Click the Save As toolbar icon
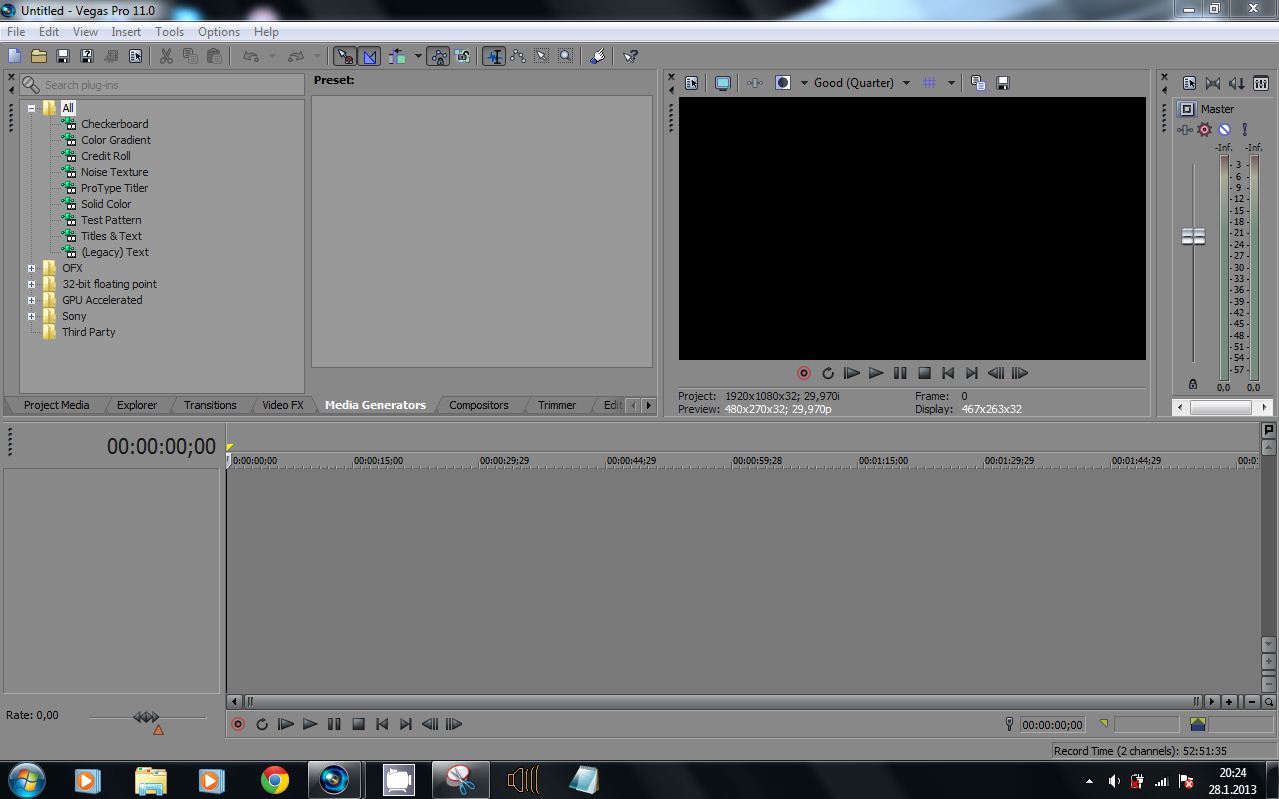This screenshot has height=799, width=1279. [x=86, y=56]
